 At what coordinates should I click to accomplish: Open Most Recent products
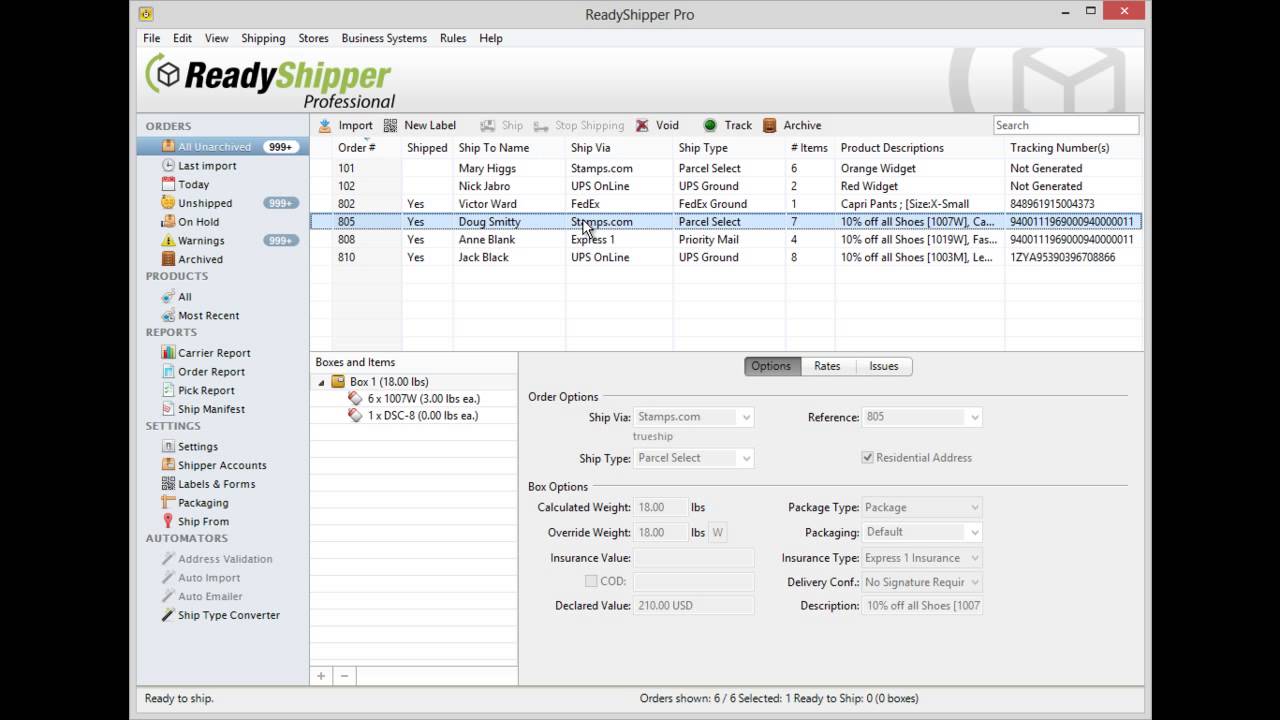coord(208,315)
